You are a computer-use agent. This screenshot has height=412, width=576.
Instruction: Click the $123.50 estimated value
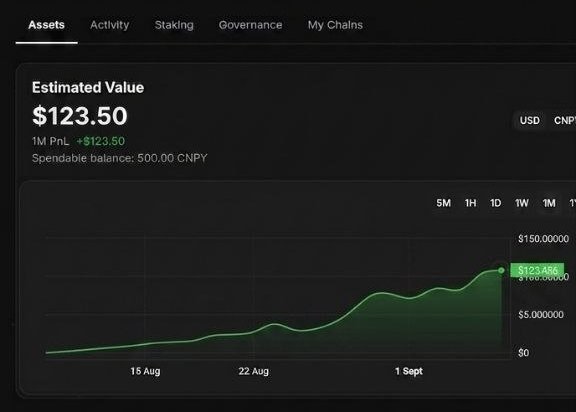pos(80,116)
